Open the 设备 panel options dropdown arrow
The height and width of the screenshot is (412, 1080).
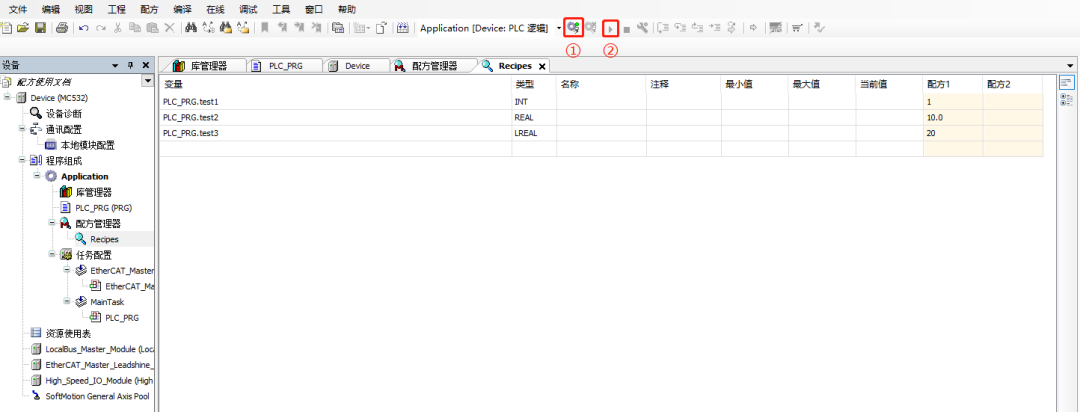115,65
